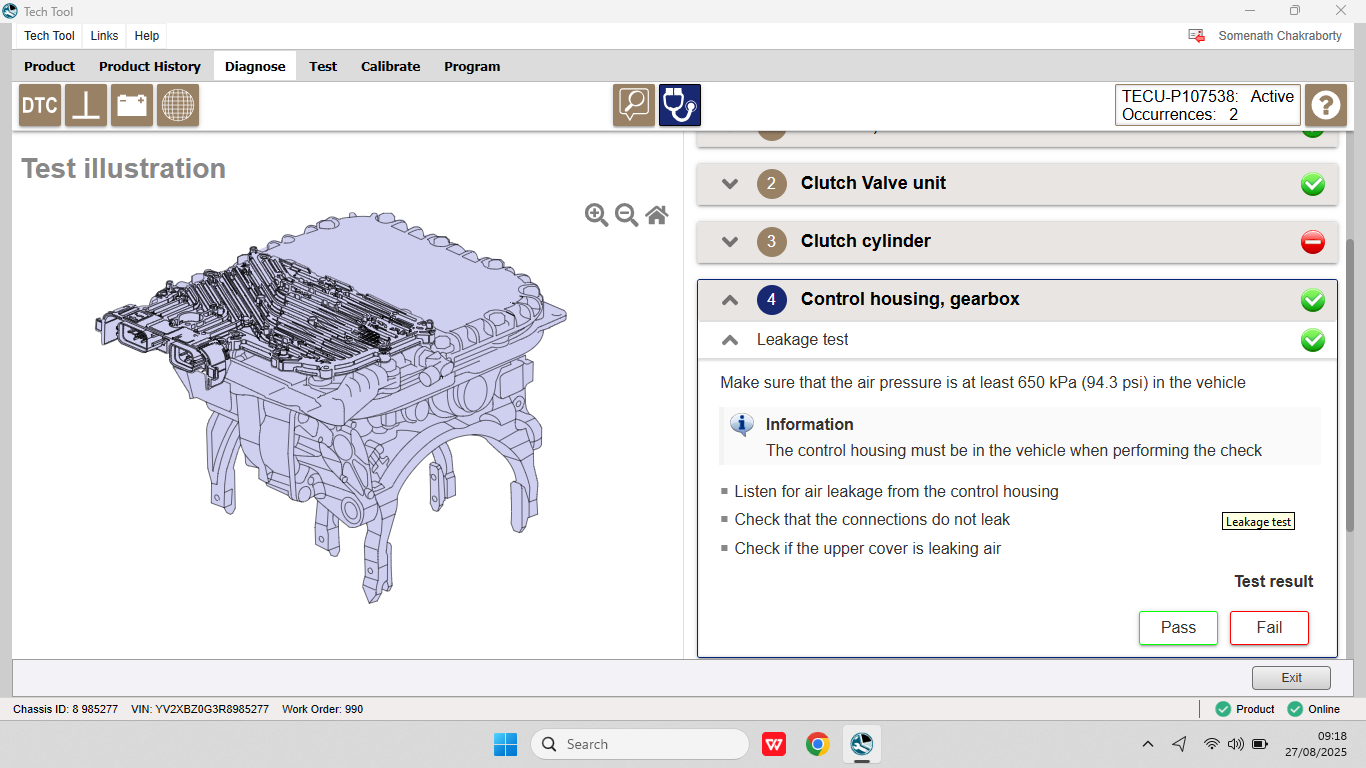This screenshot has height=768, width=1366.
Task: Mark the leakage test as Fail
Action: click(x=1269, y=628)
